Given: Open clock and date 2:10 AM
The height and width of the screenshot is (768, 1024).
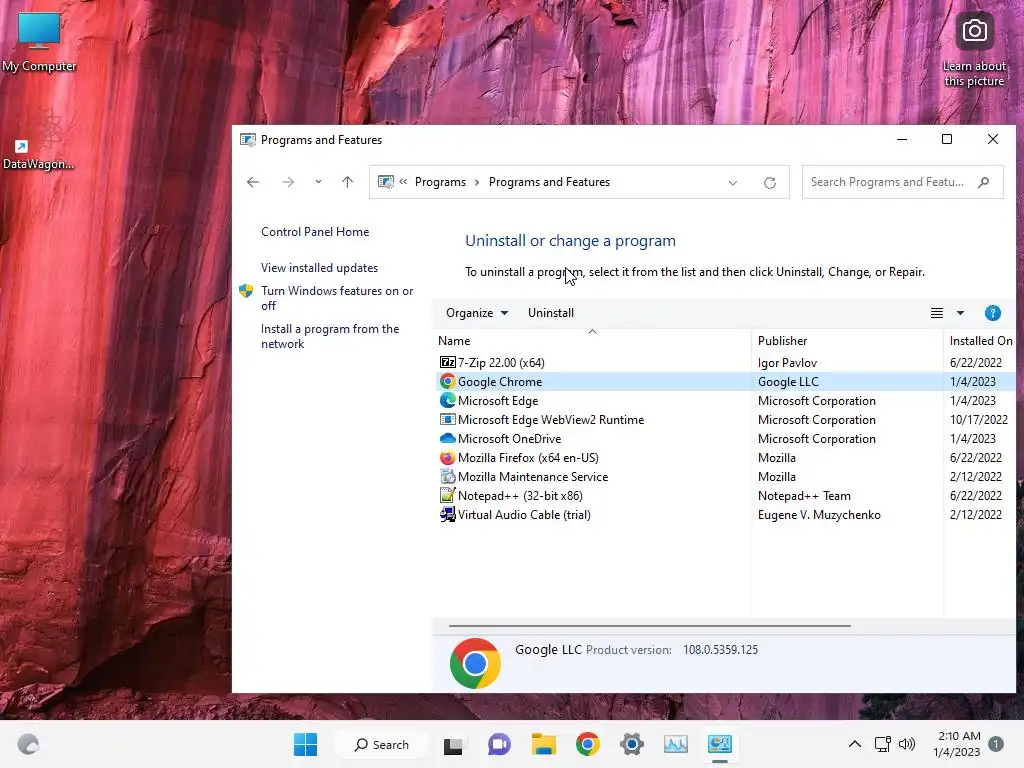Looking at the screenshot, I should 957,744.
